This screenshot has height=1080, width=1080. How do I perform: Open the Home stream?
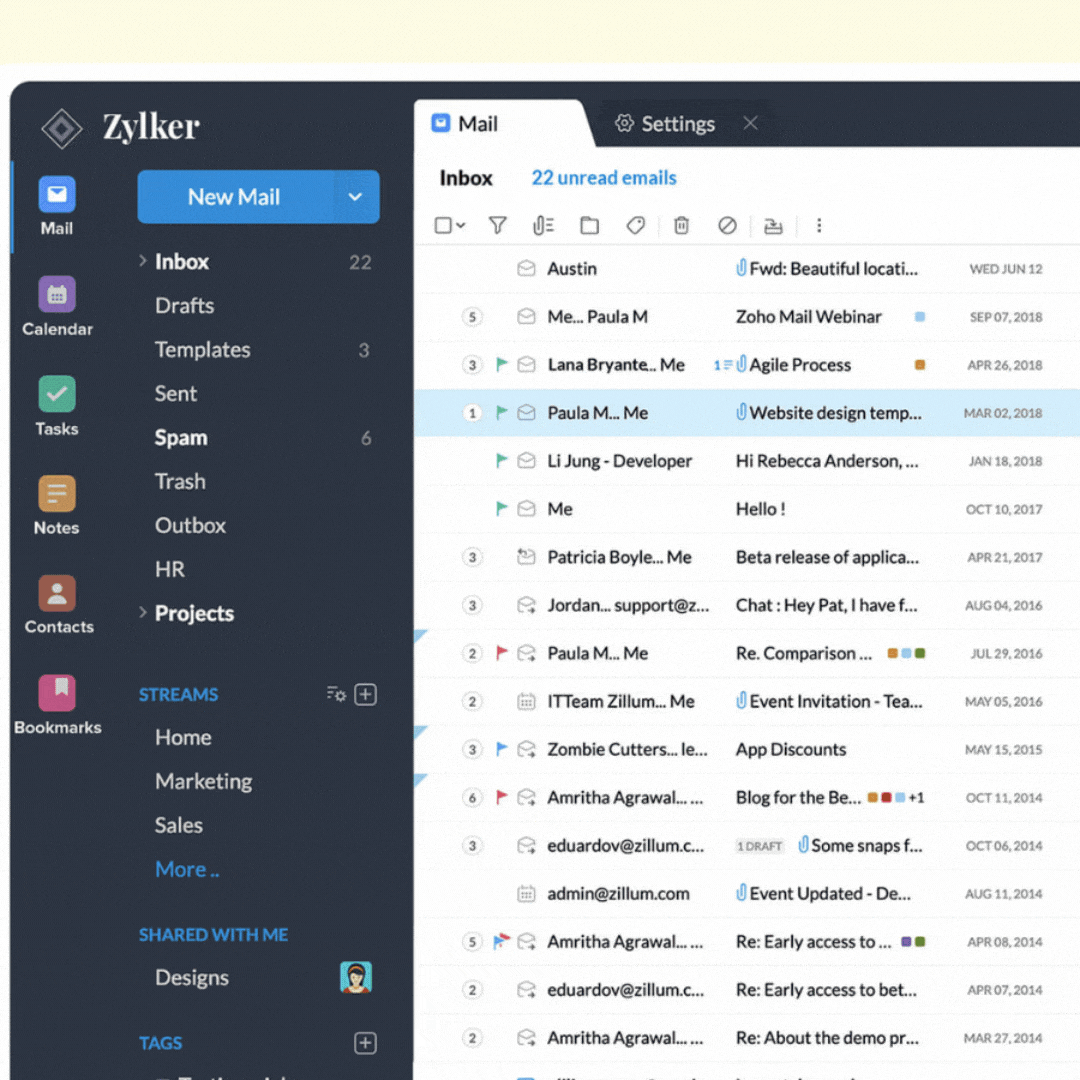[183, 738]
